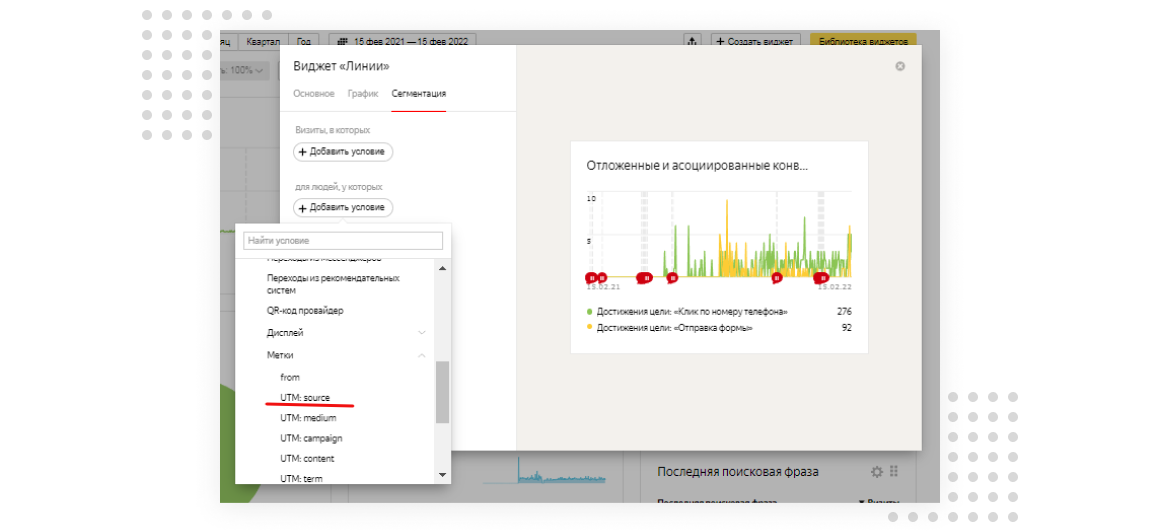1160x532 pixels.
Task: Add condition under Визиты, в которых
Action: 343,152
